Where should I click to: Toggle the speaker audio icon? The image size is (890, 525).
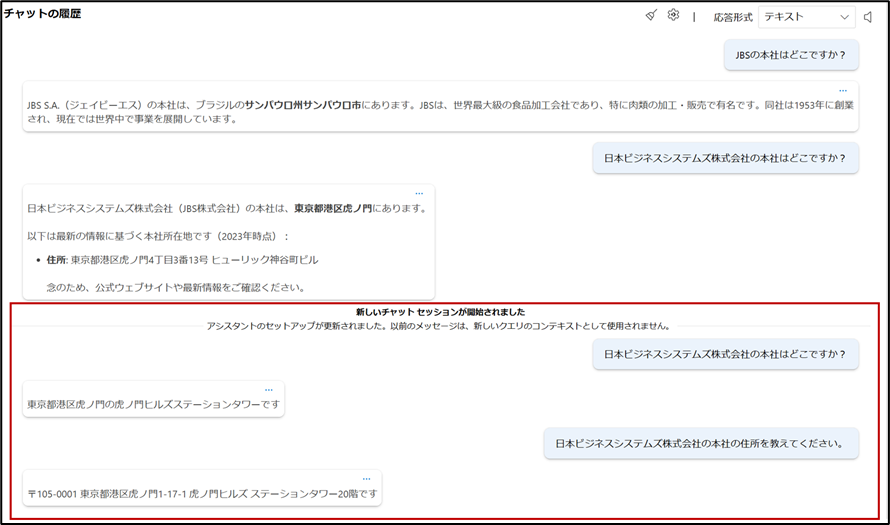click(868, 17)
